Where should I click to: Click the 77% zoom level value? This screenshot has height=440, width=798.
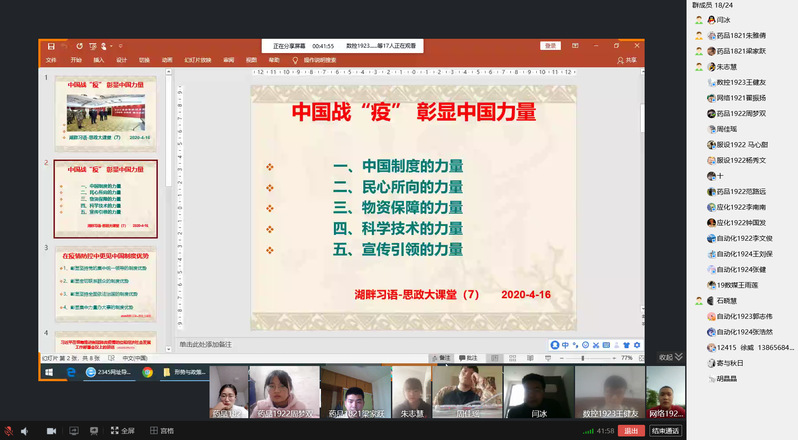[x=626, y=358]
